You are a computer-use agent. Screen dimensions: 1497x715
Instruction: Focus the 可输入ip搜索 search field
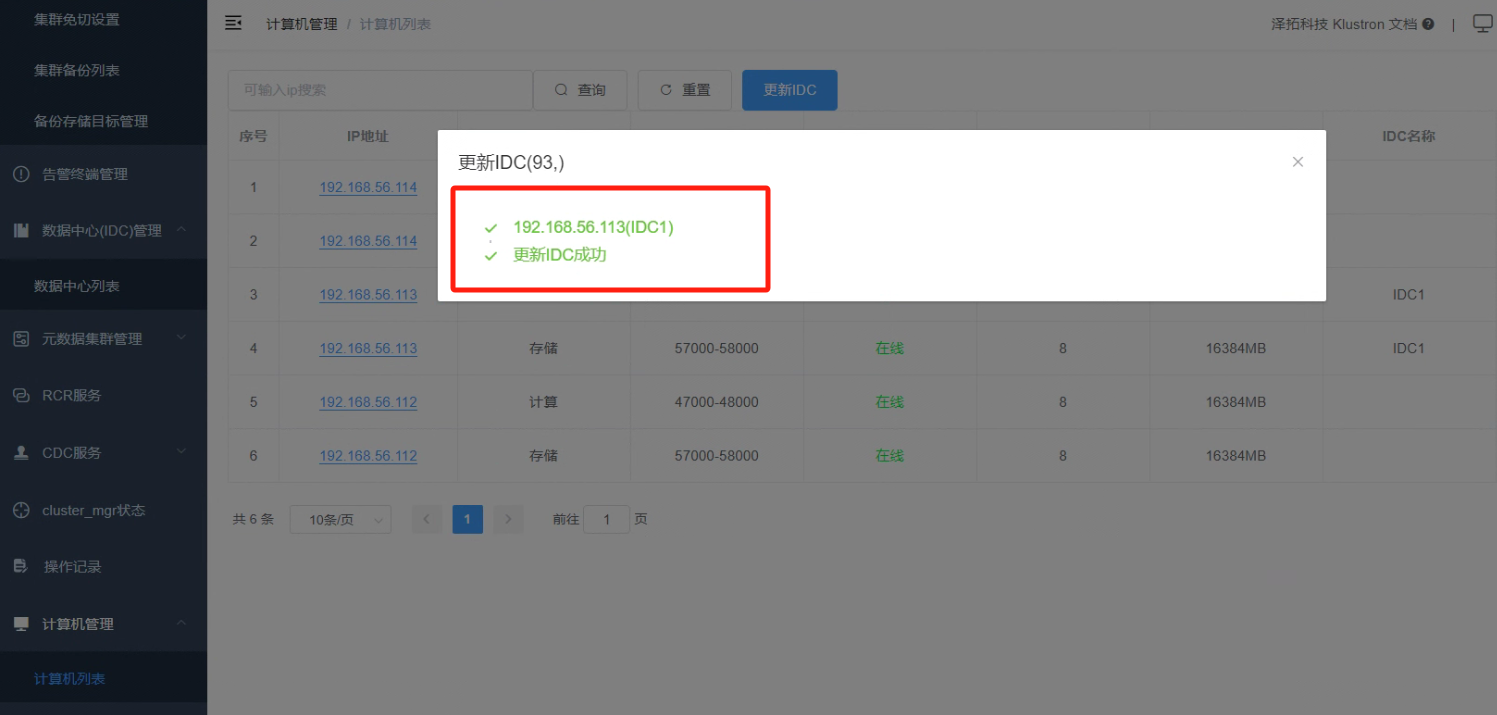click(380, 90)
